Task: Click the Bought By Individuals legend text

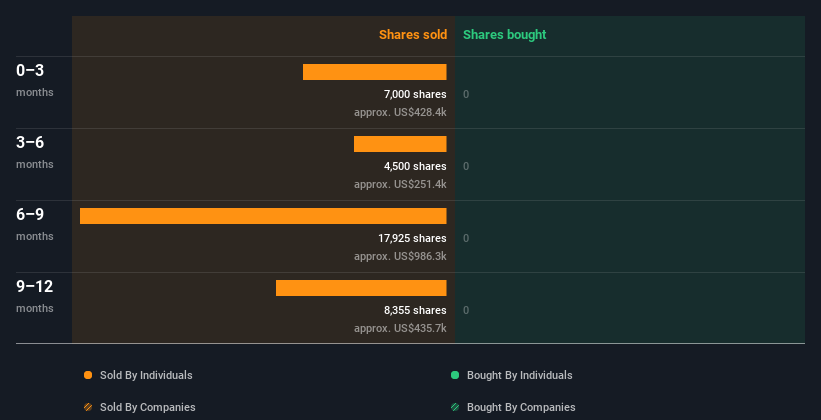Action: 519,375
